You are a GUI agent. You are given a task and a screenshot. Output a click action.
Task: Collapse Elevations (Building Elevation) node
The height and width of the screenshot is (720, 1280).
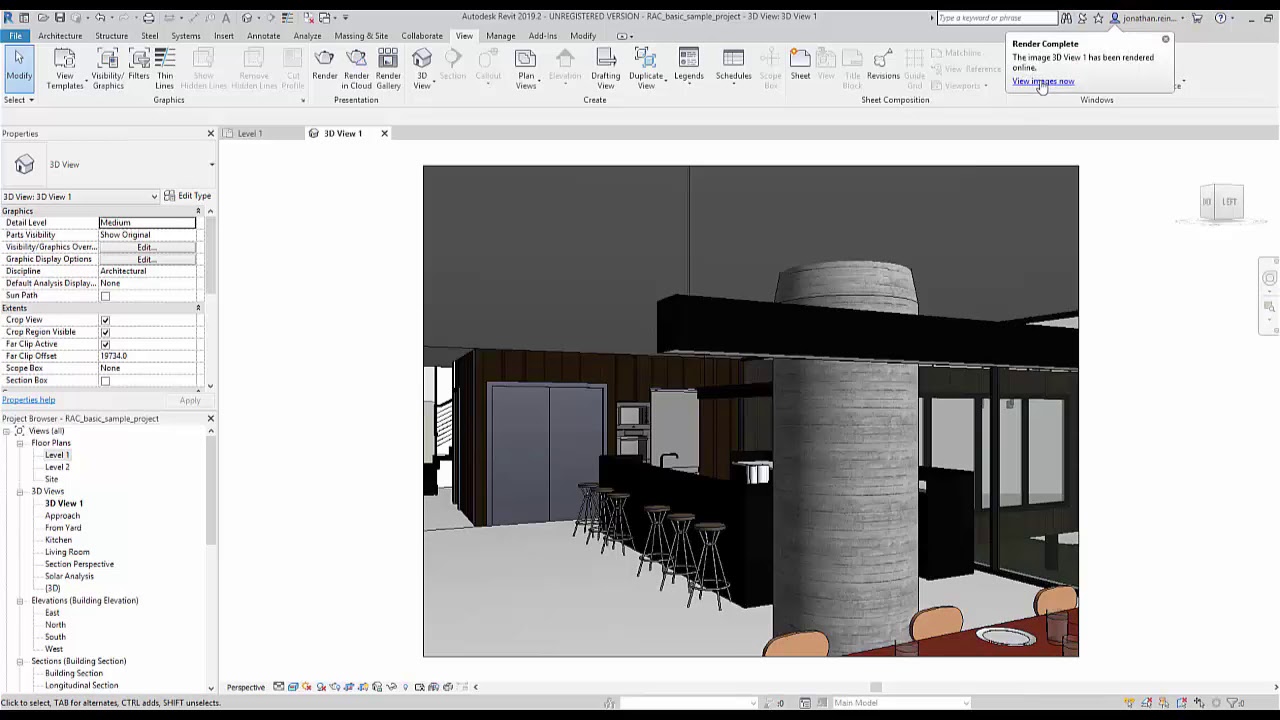coord(20,601)
